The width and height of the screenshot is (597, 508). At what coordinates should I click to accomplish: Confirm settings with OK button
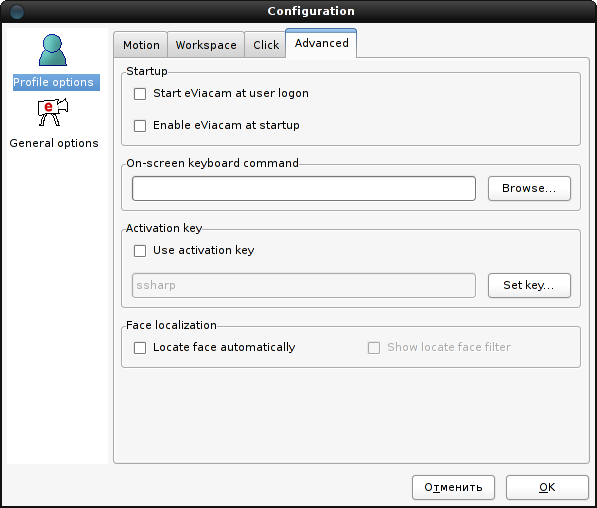click(x=547, y=487)
